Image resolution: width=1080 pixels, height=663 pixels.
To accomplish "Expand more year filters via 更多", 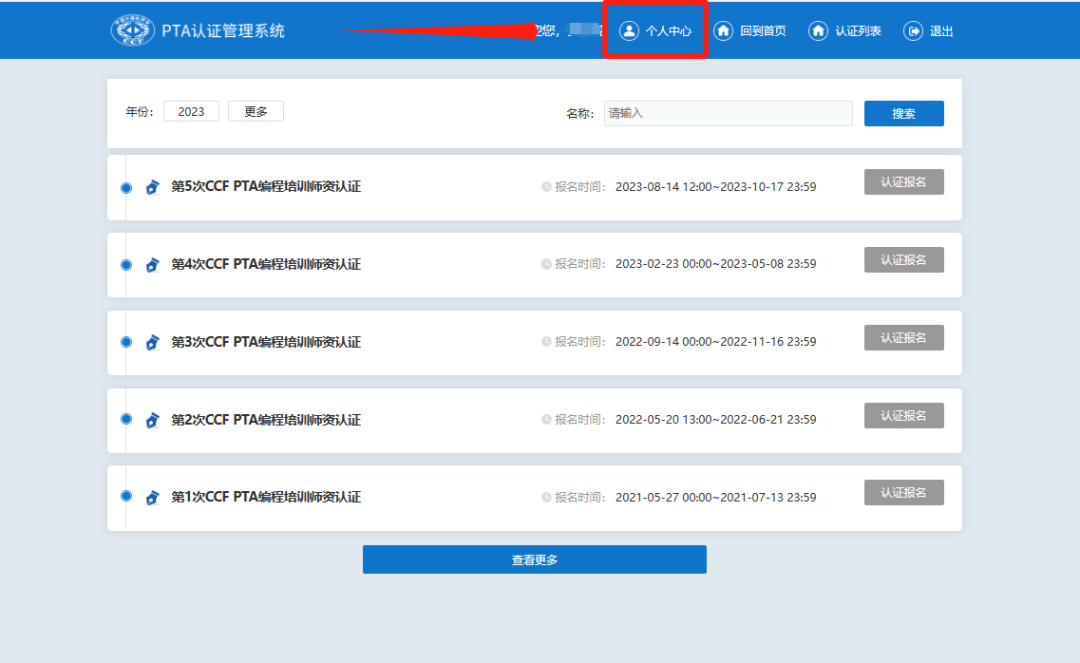I will tap(255, 111).
